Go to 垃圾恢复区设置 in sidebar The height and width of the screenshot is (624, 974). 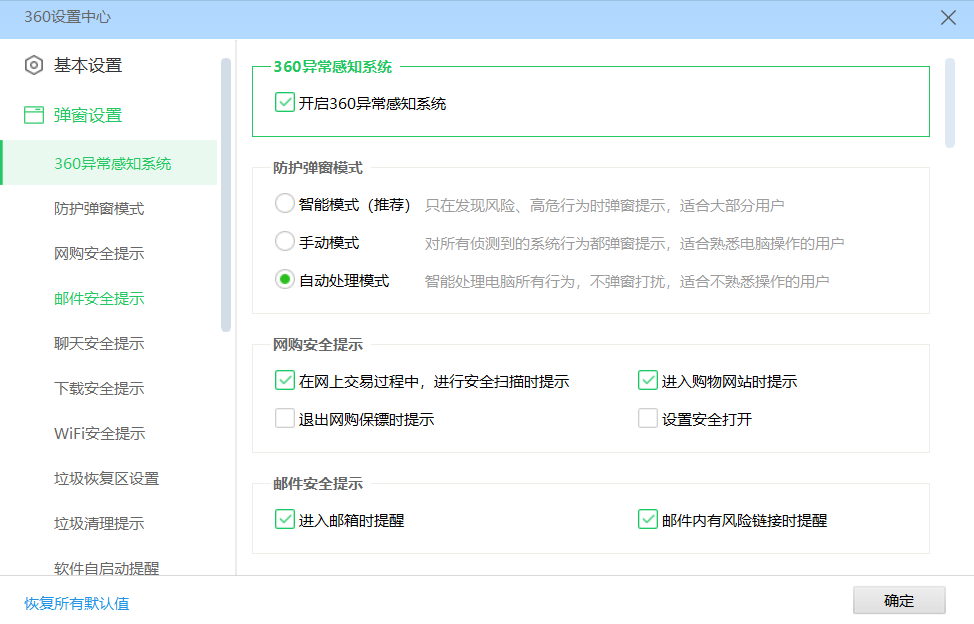point(106,479)
